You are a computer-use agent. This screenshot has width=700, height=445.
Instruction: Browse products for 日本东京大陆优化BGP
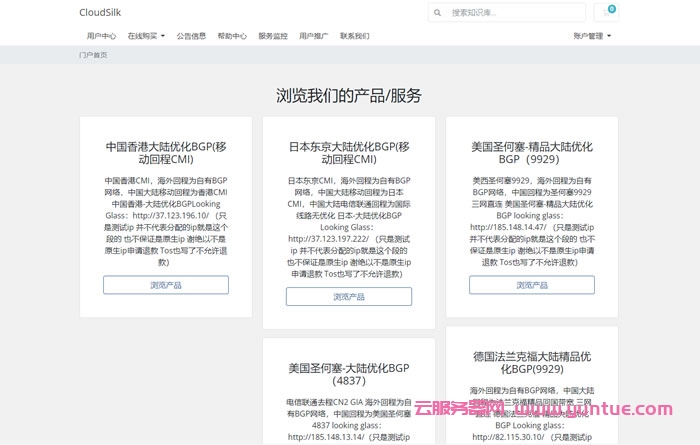349,297
